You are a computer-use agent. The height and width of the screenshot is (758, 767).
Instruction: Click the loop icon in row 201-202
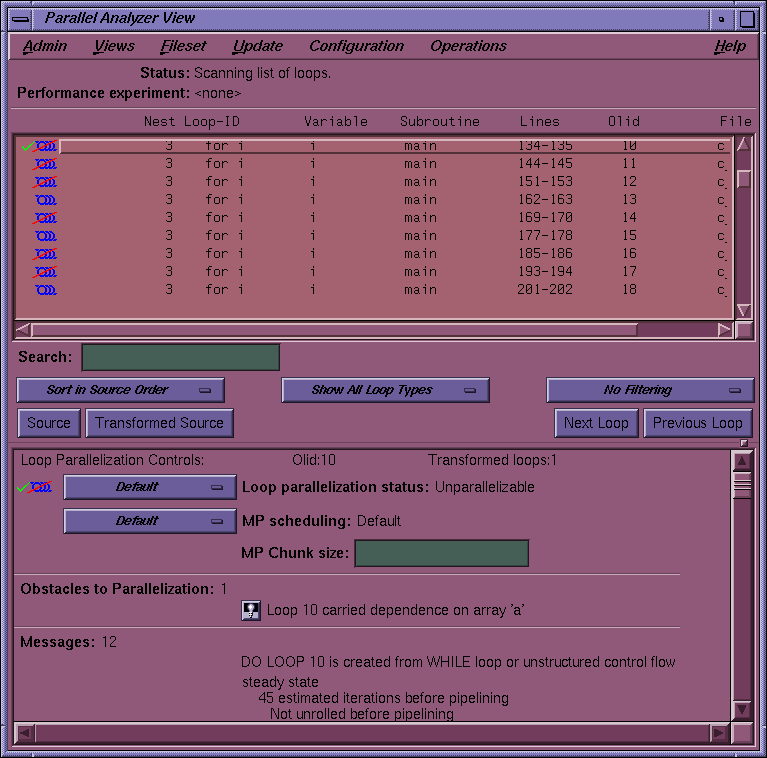tap(45, 290)
